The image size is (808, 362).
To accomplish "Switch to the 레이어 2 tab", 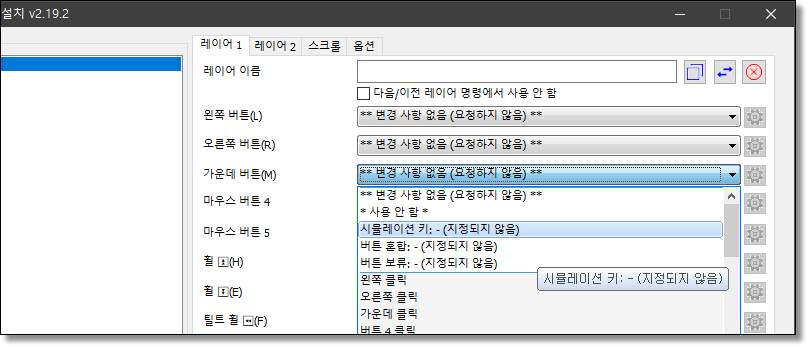I will pos(275,46).
